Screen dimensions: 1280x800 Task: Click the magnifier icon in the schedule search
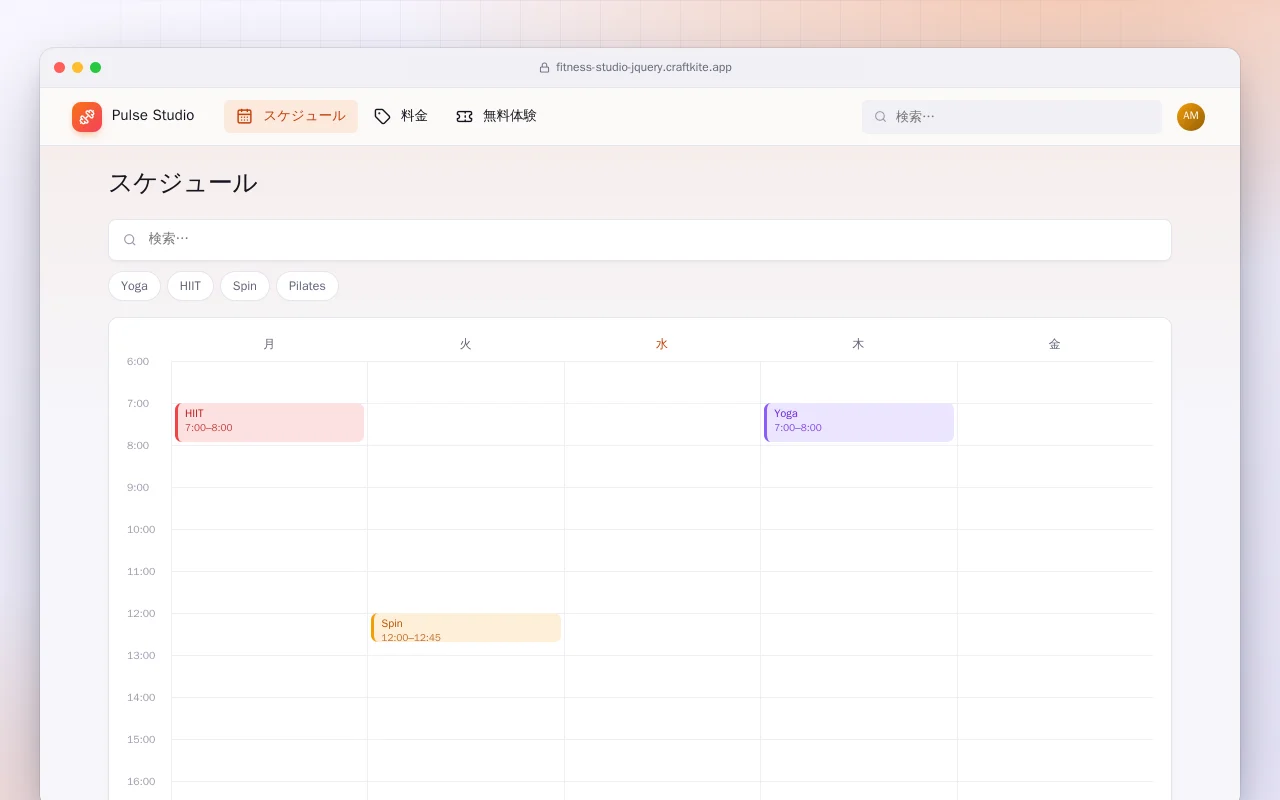click(130, 240)
